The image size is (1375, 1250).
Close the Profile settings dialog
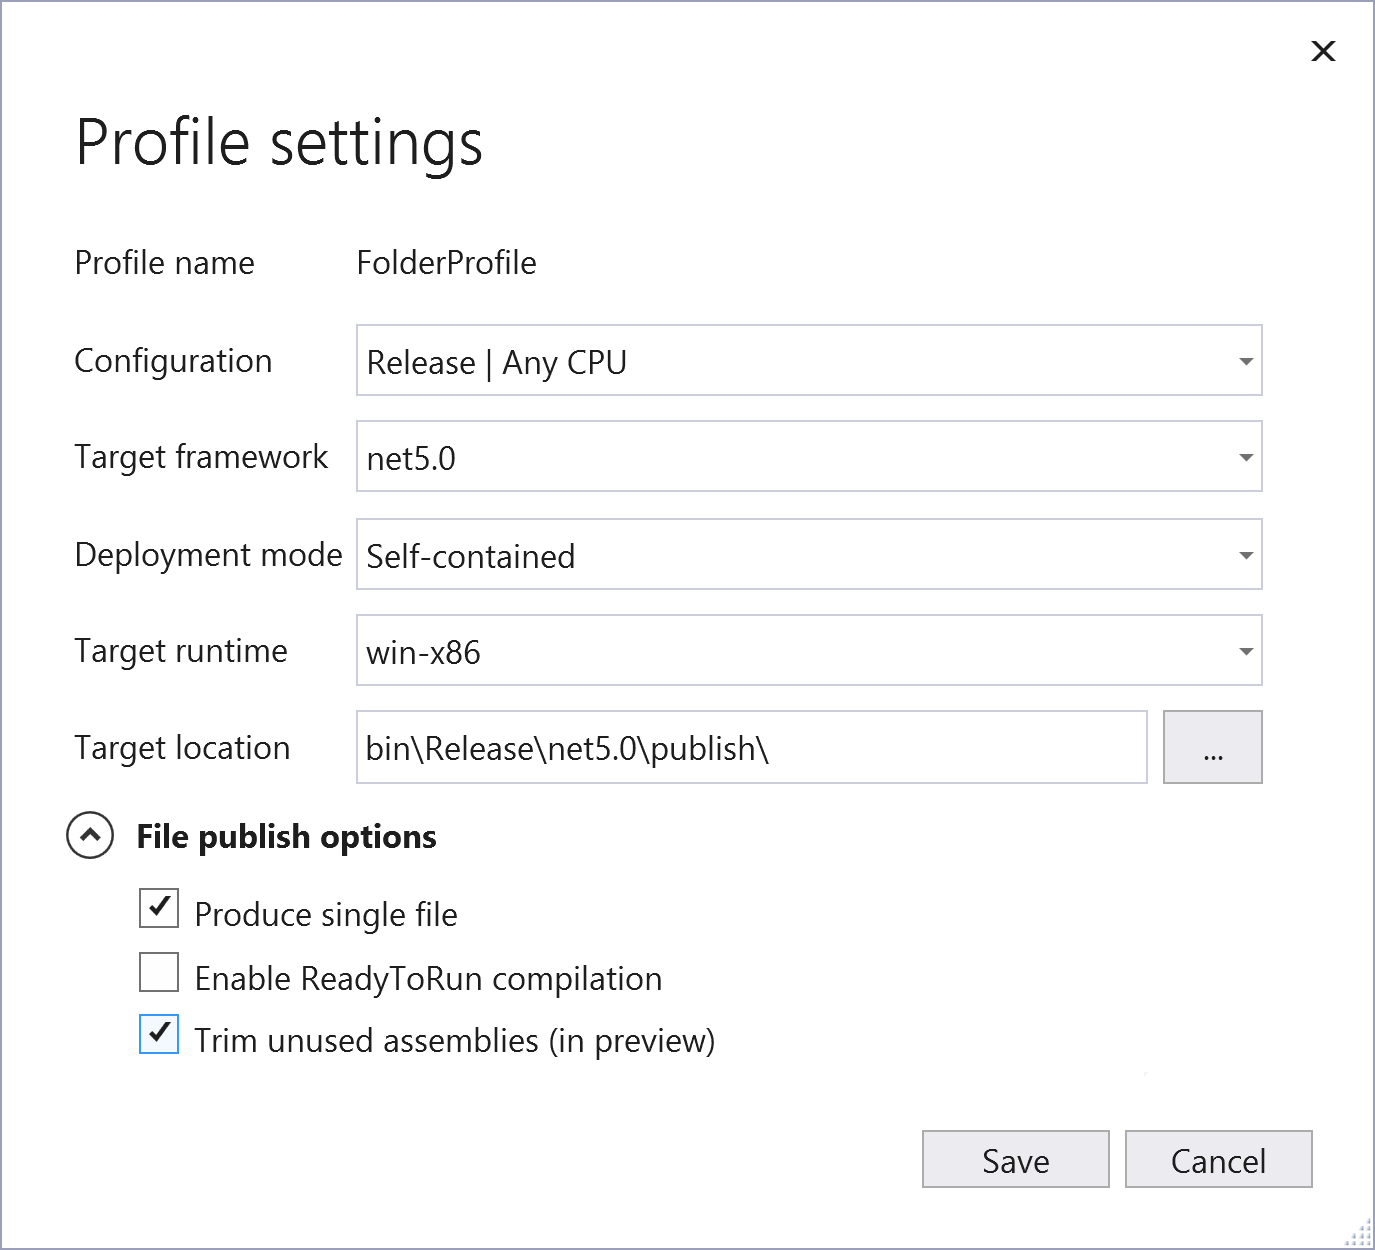(x=1323, y=51)
